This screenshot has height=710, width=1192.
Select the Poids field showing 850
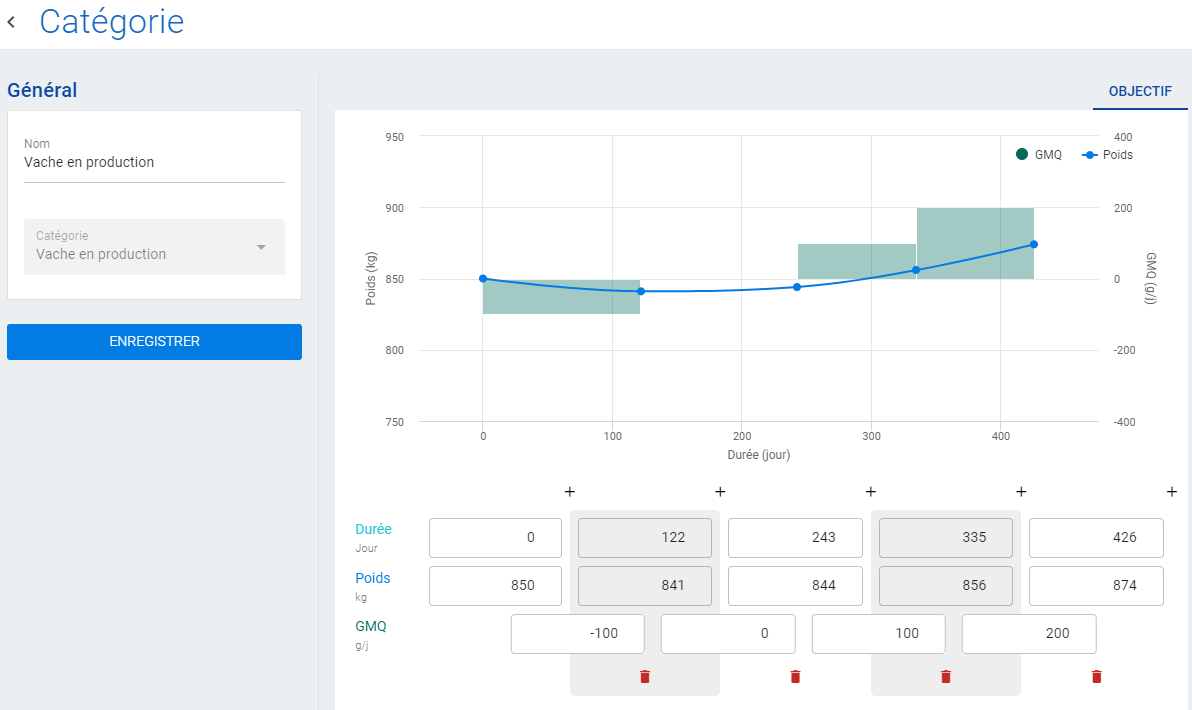pyautogui.click(x=496, y=585)
